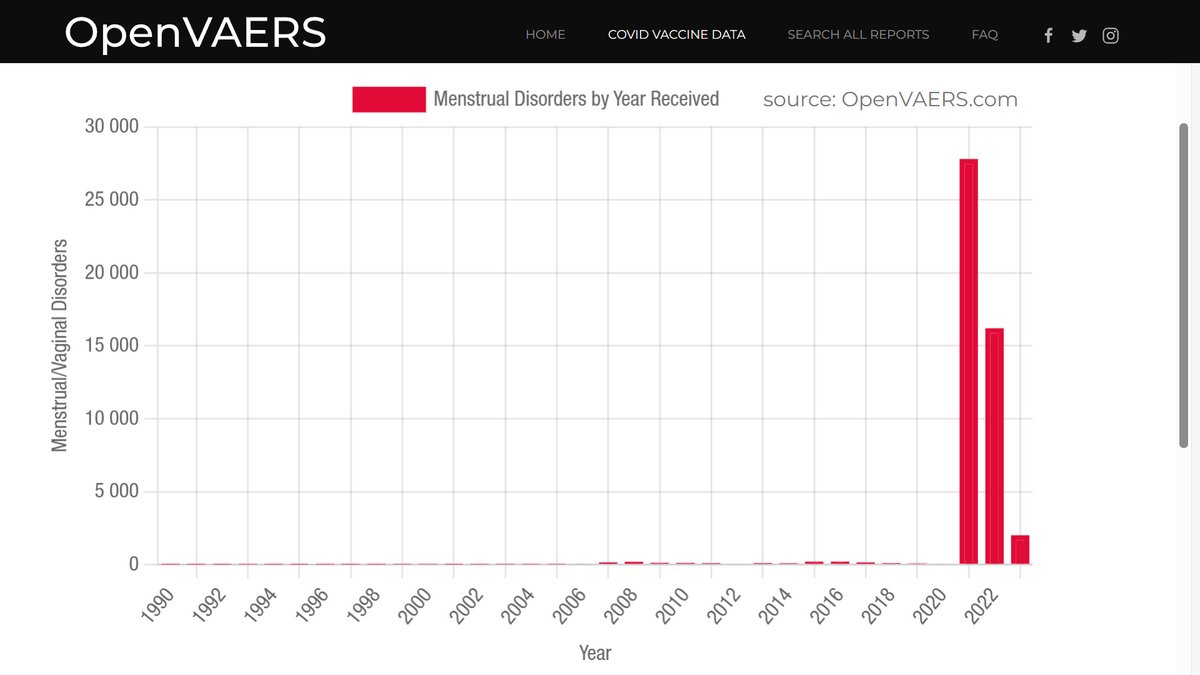Click the Menstrual/Vaginal Disorders axis title

click(60, 345)
